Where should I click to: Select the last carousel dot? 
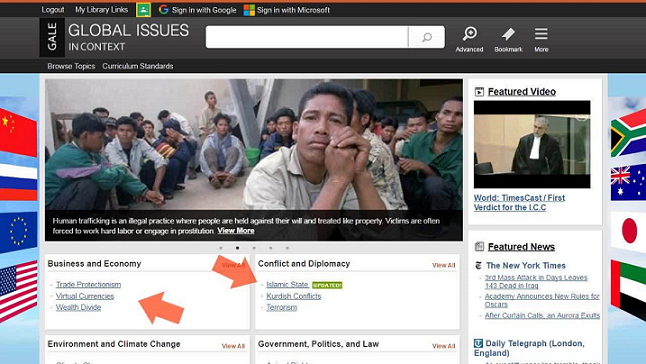click(287, 248)
